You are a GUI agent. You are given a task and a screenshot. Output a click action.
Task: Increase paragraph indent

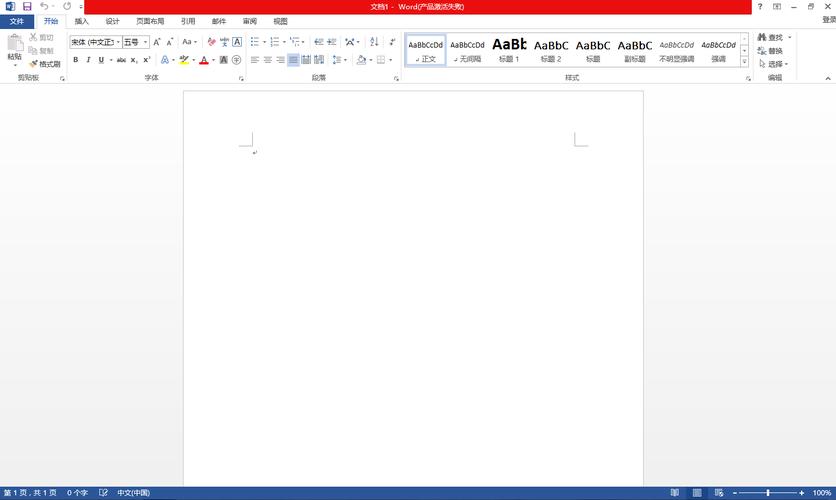[x=332, y=42]
